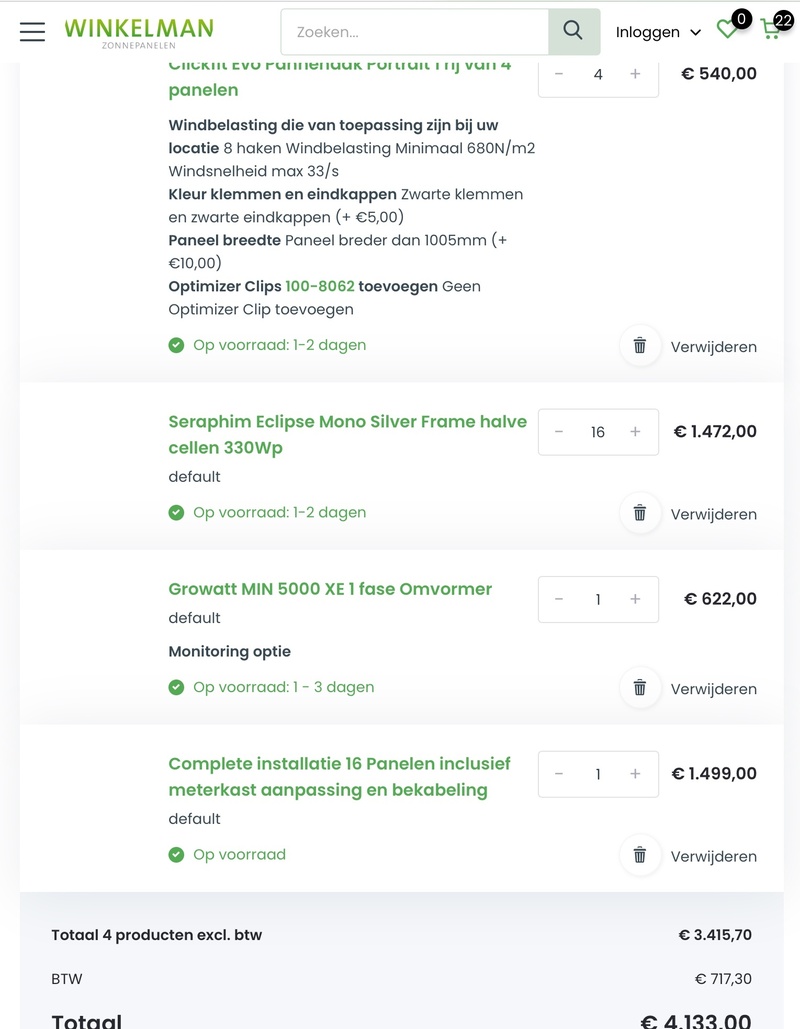Screen dimensions: 800x1029
Task: Focus the Zoeken search field
Action: 414,32
